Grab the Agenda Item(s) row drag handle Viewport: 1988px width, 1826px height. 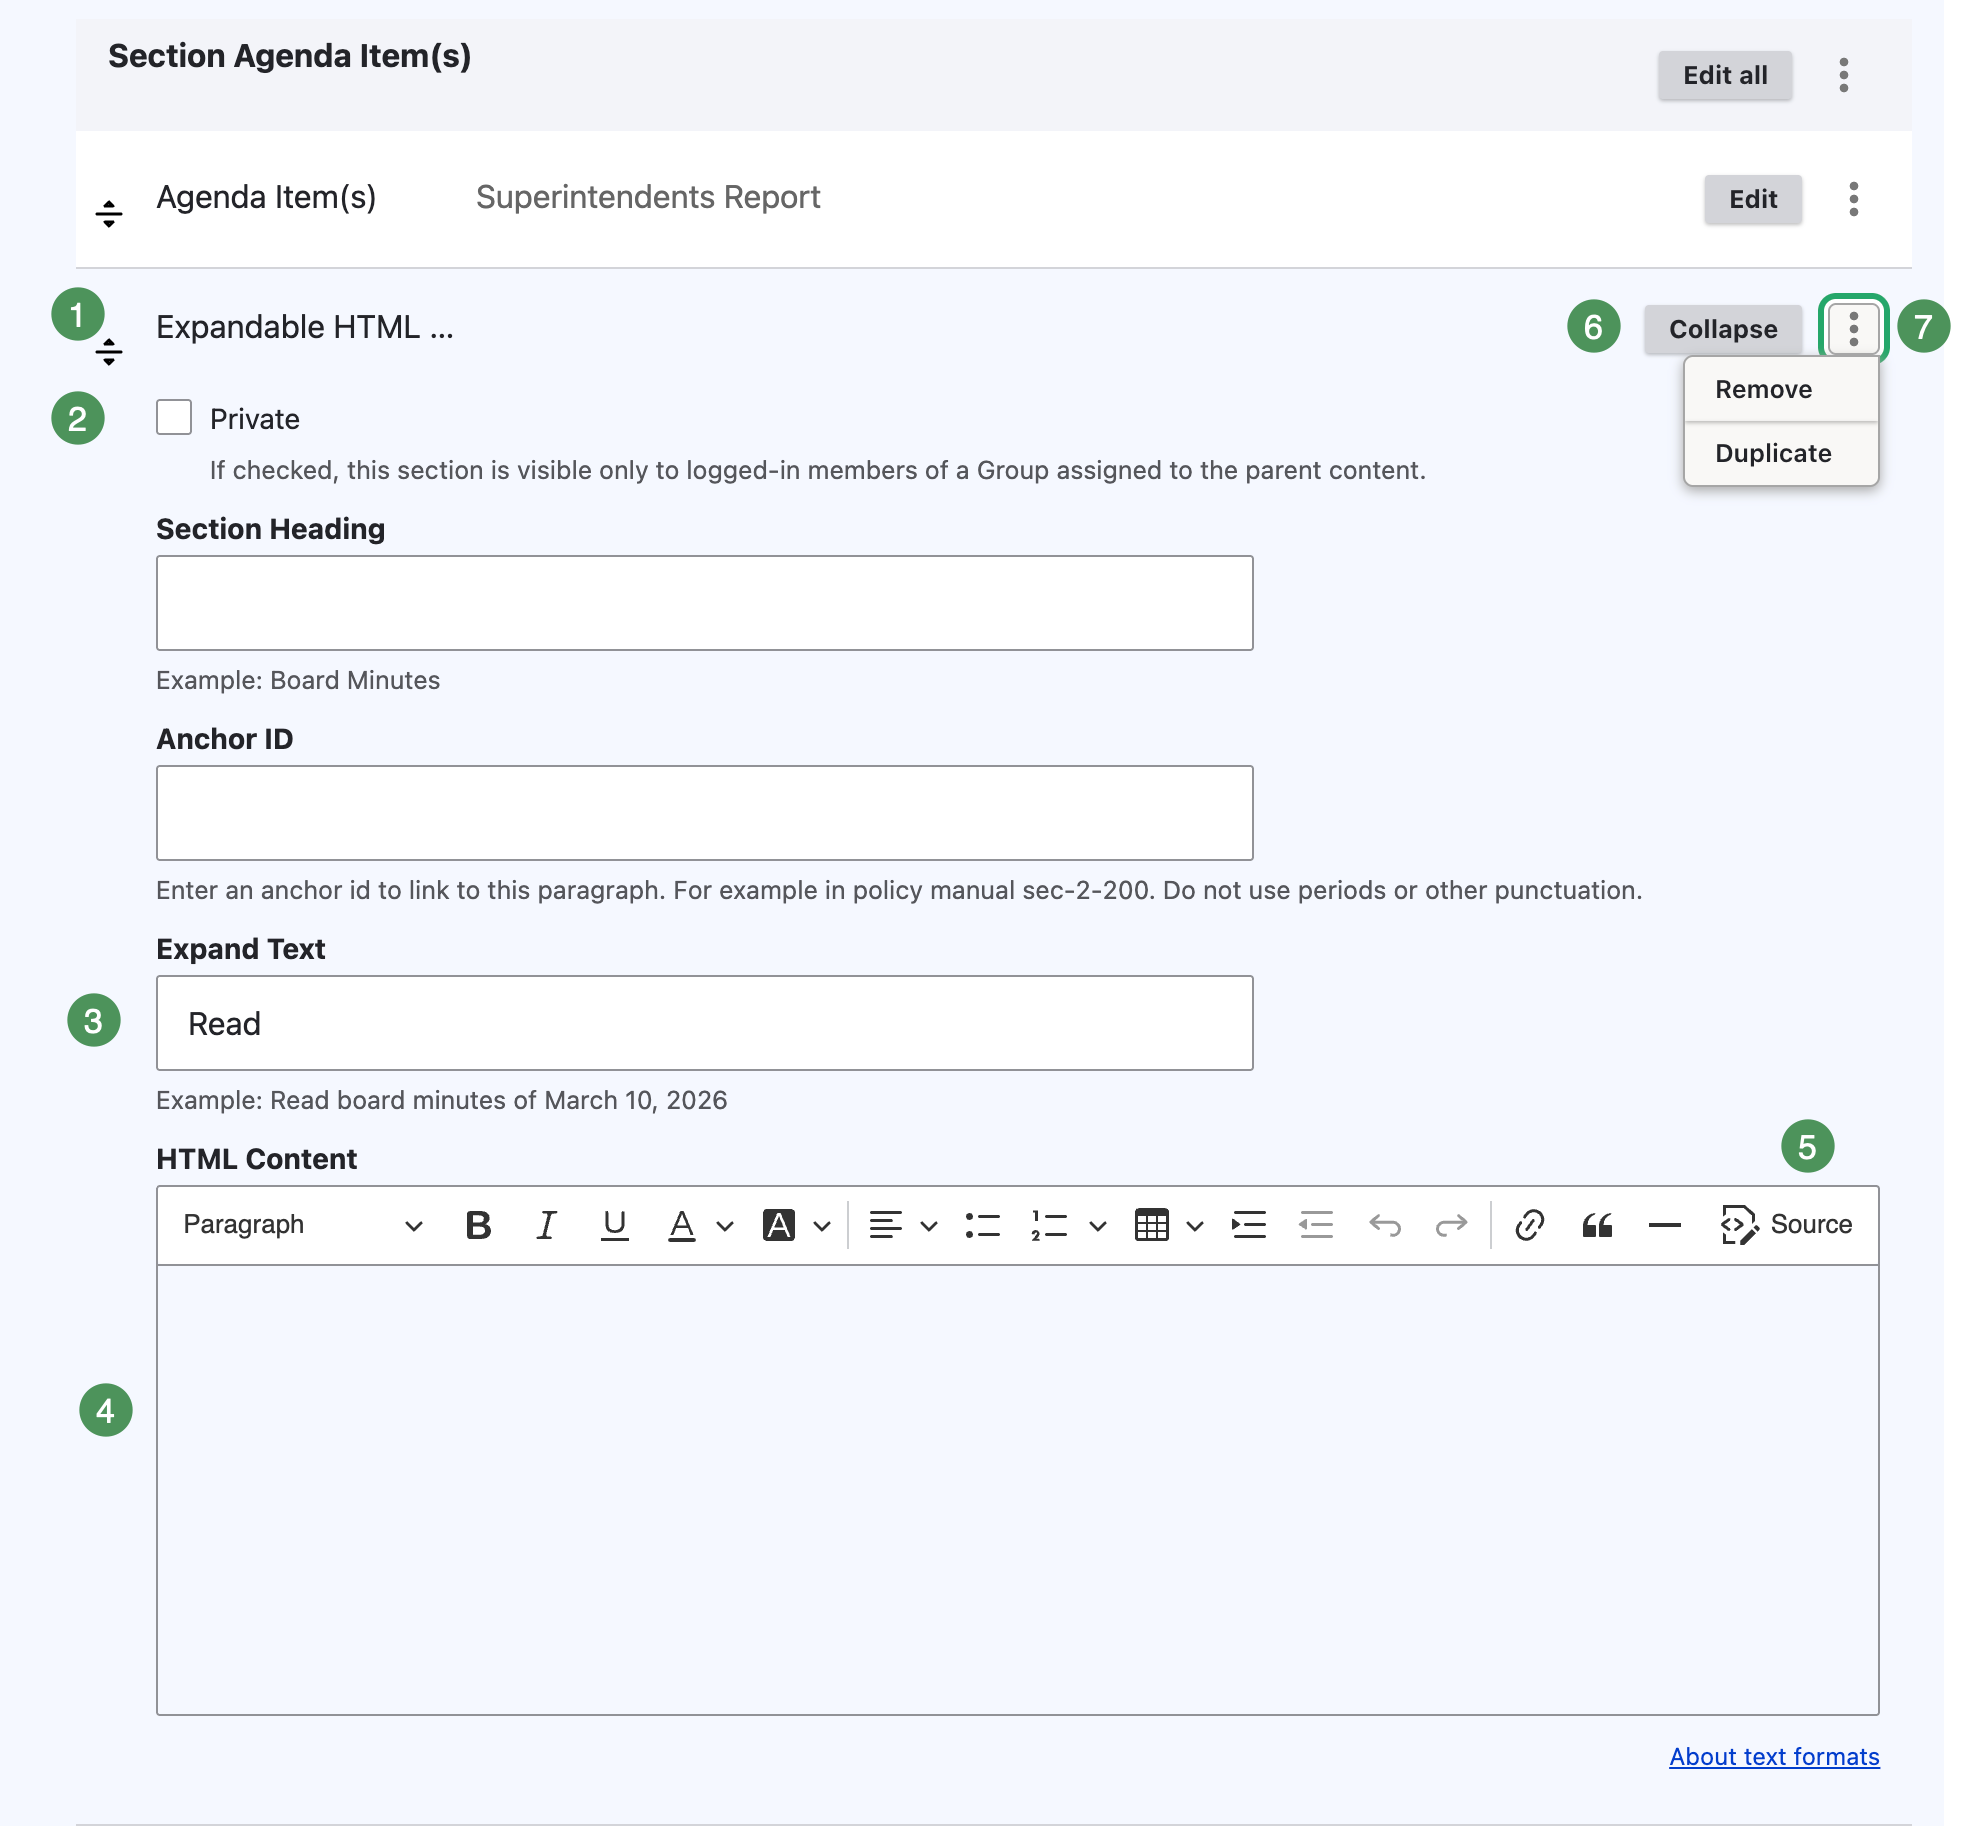coord(109,214)
